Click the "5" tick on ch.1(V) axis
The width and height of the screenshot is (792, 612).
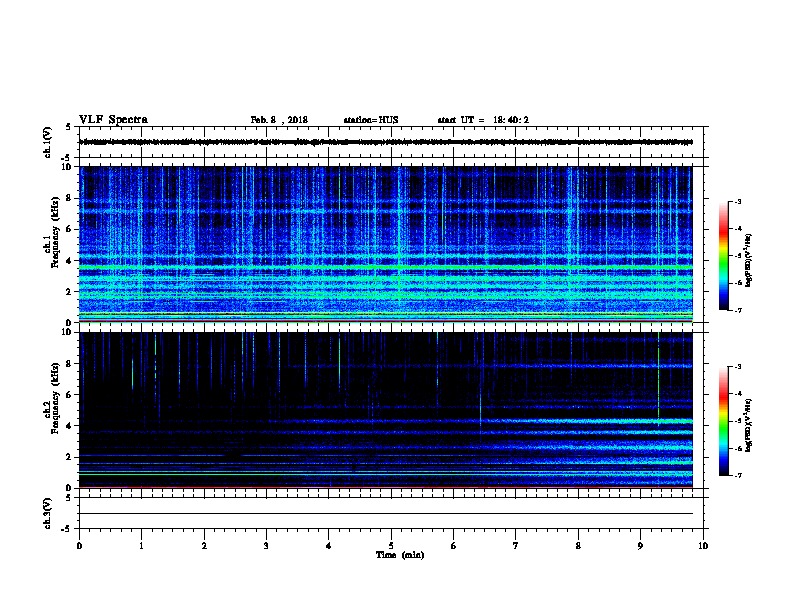[69, 127]
